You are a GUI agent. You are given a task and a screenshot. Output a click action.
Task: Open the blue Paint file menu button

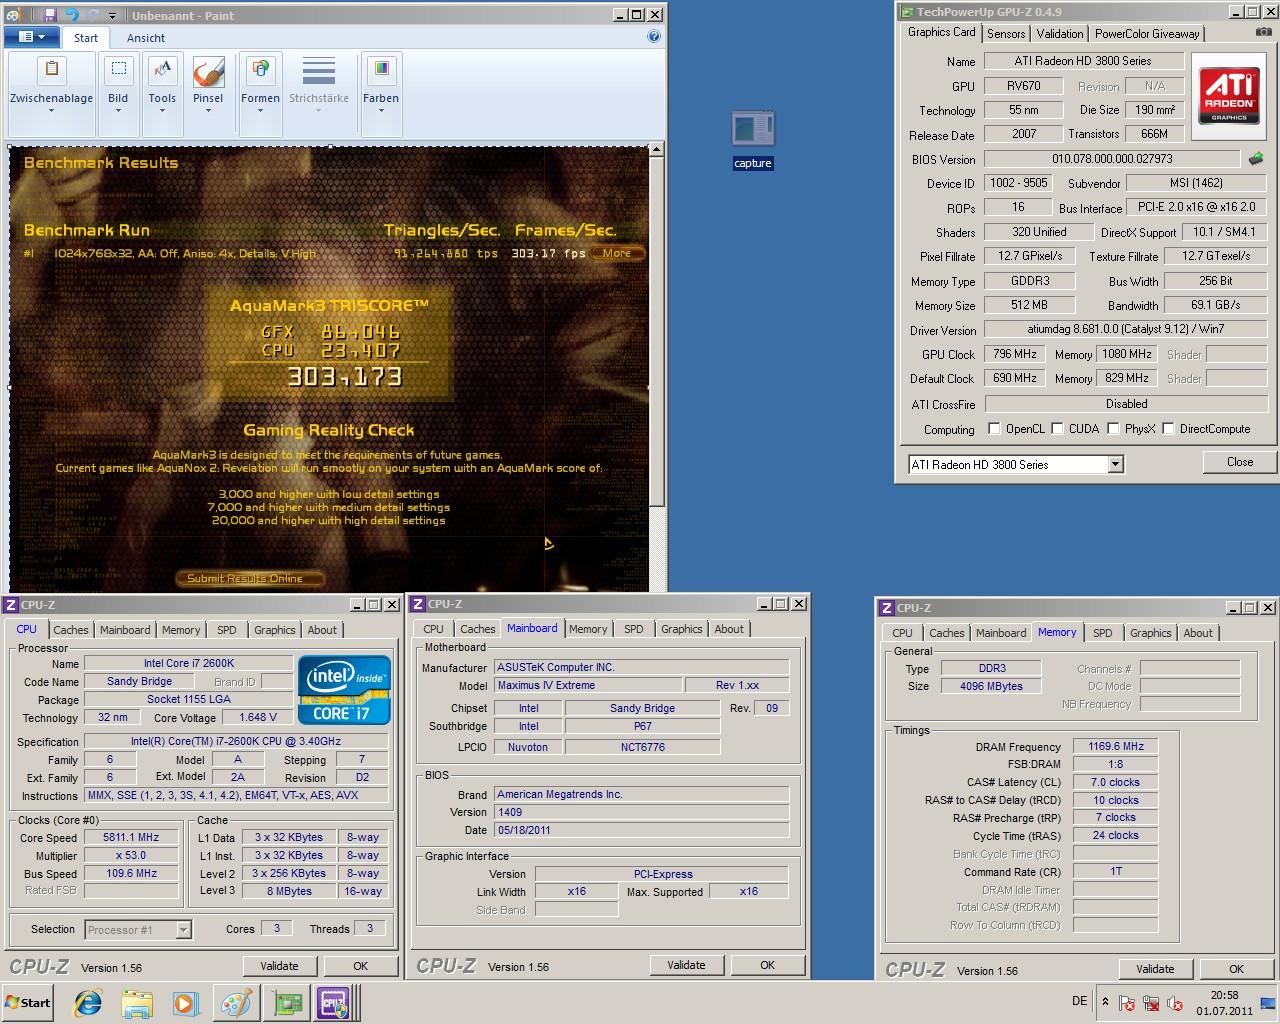[x=32, y=37]
